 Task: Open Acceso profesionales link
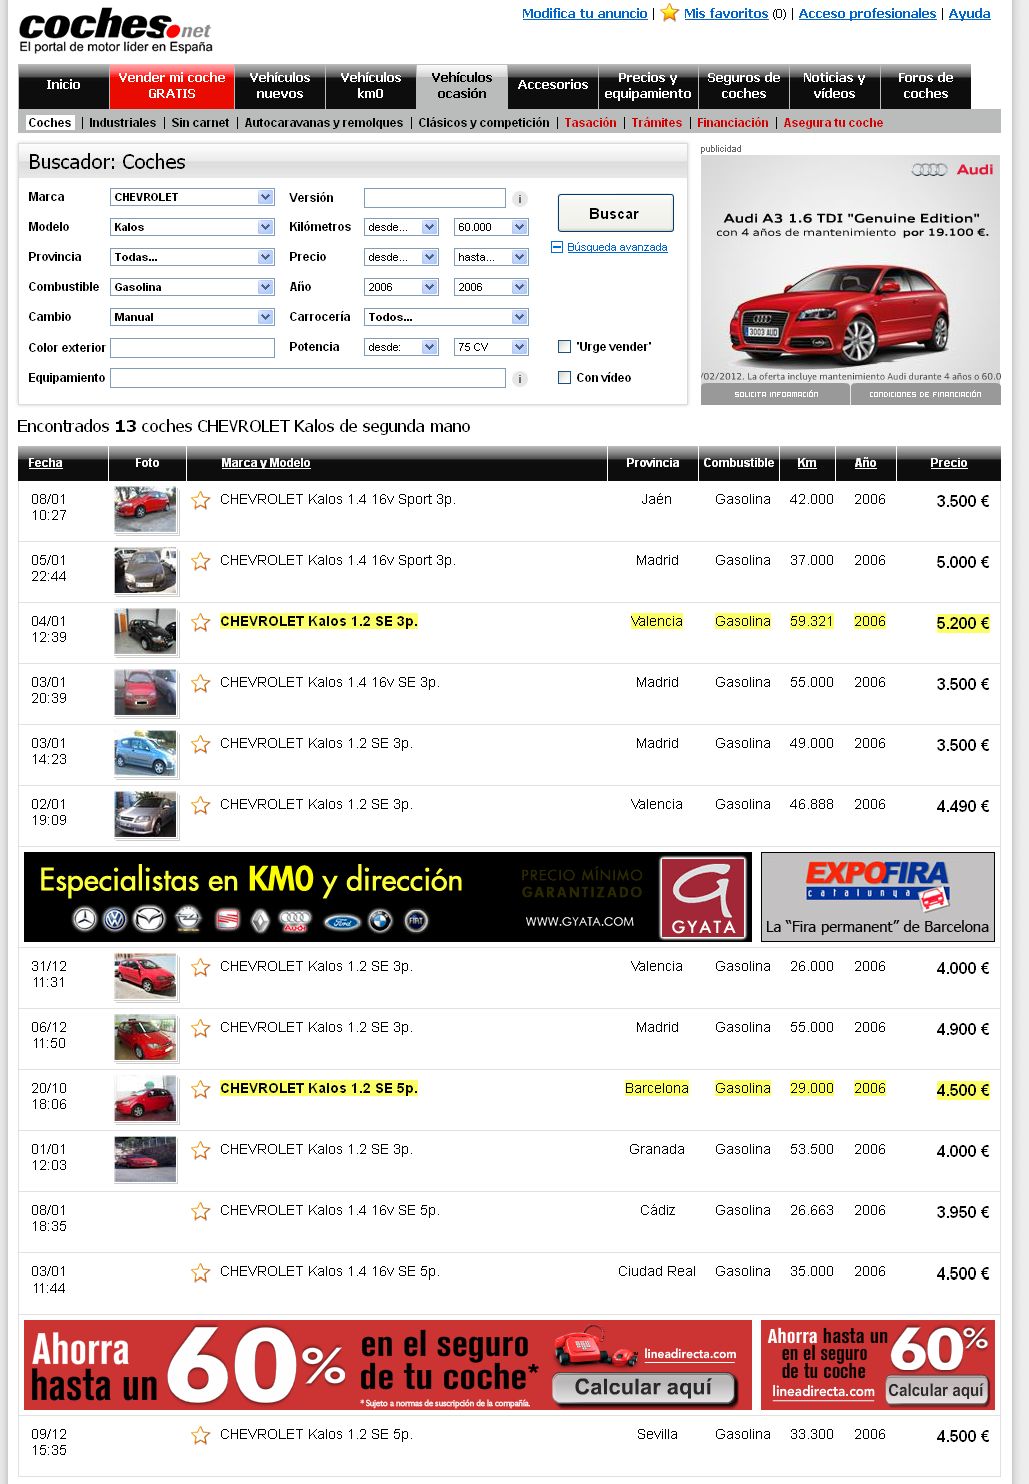coord(867,14)
